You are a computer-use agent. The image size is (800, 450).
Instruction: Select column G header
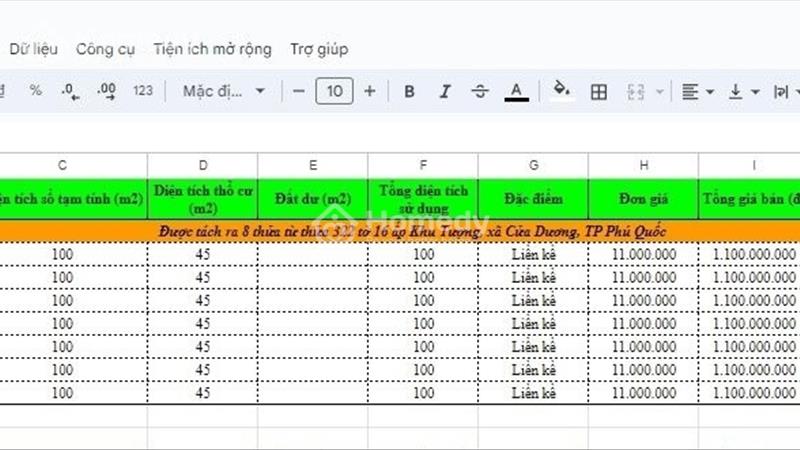pos(533,165)
